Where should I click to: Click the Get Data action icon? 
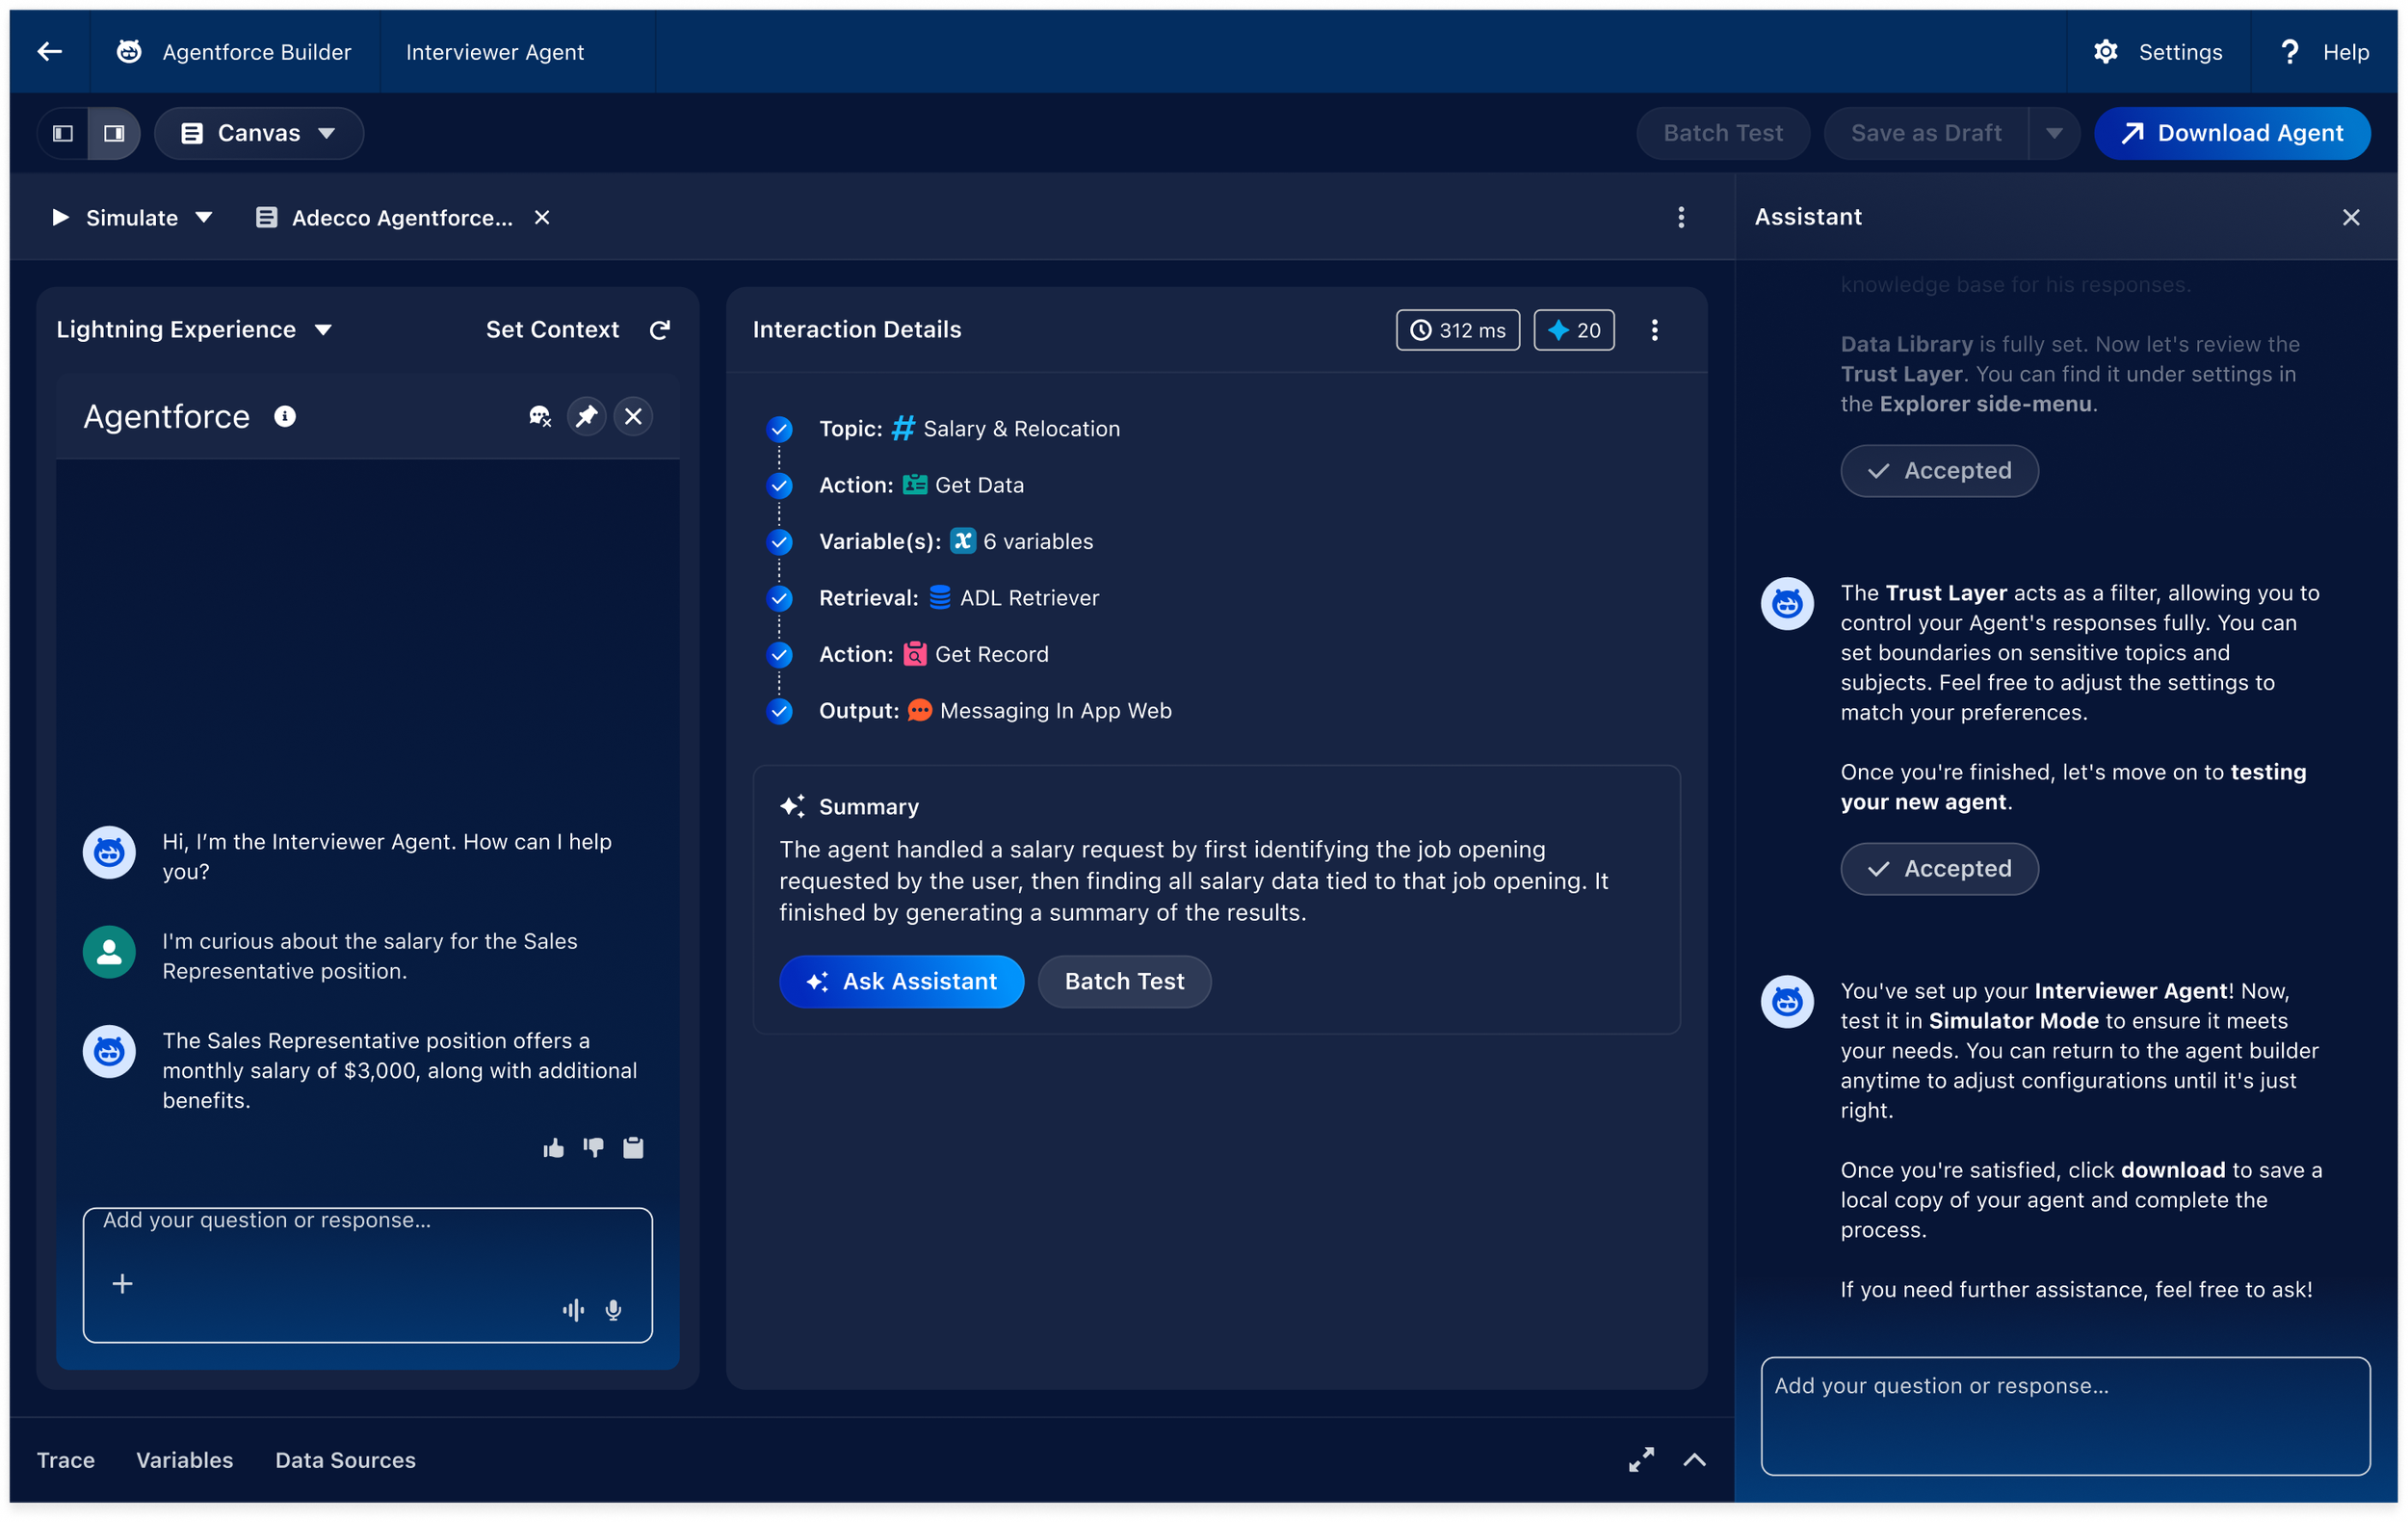tap(915, 485)
